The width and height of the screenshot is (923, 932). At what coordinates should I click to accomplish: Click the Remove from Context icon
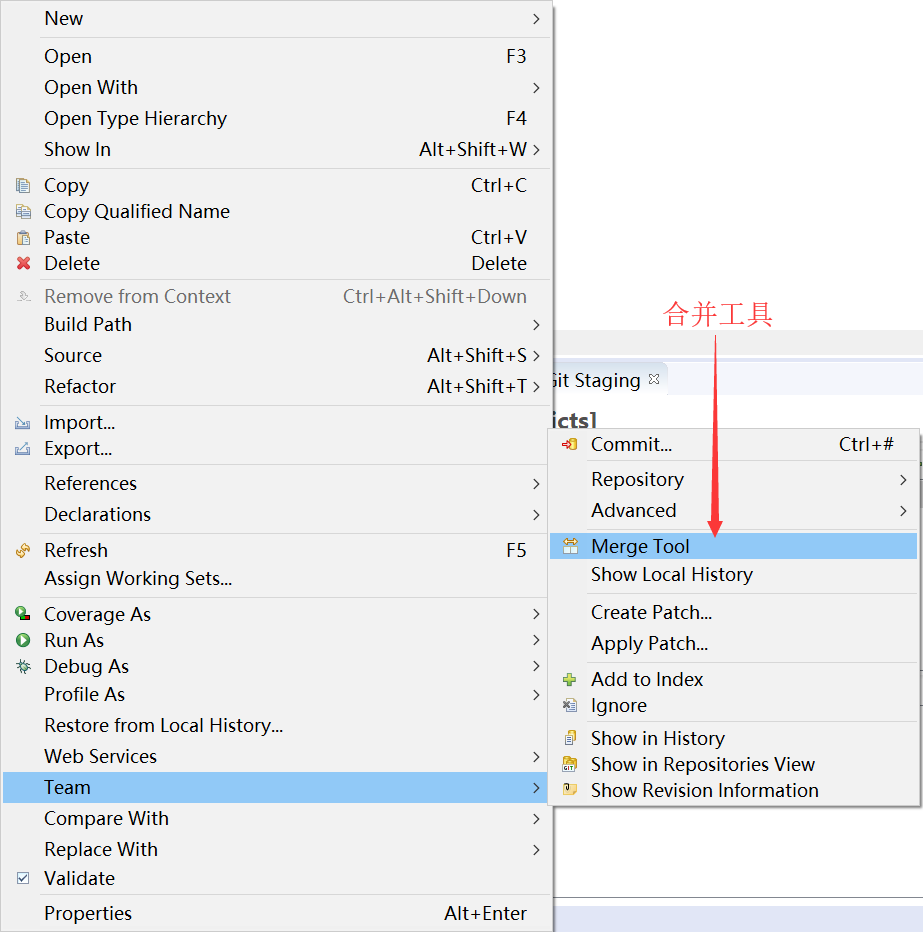(x=23, y=296)
